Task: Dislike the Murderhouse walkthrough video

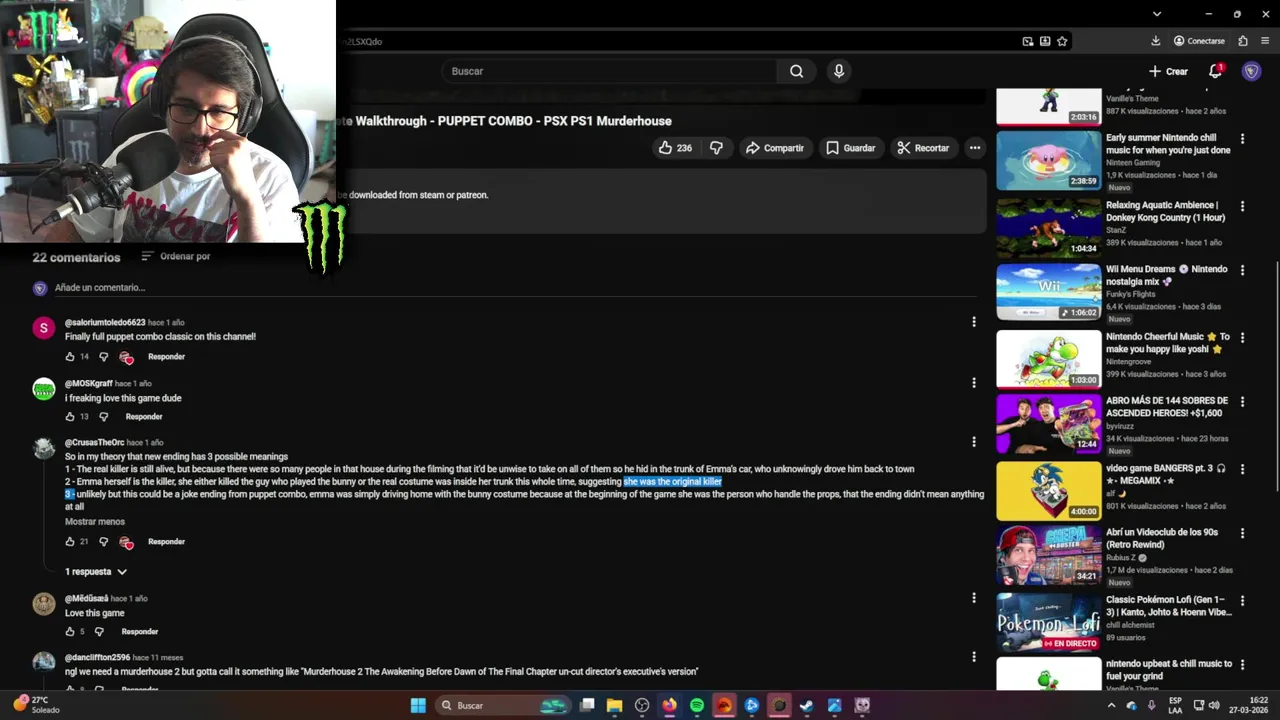Action: (x=716, y=148)
